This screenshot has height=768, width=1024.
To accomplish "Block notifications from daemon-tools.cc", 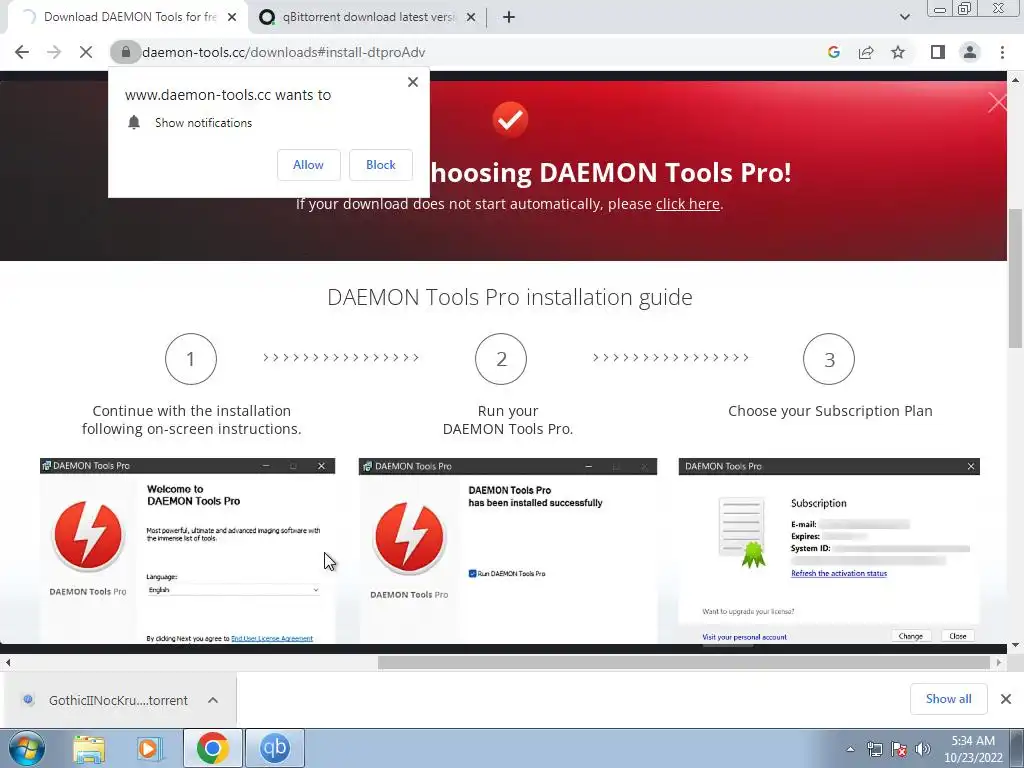I will point(381,165).
